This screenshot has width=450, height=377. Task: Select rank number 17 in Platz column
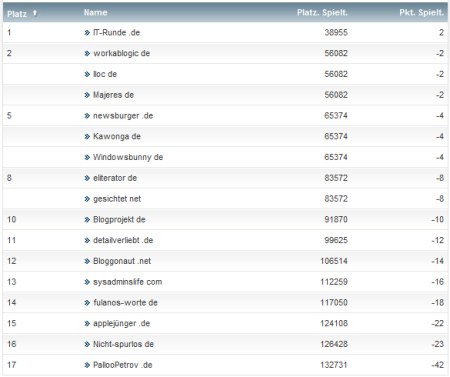tap(12, 365)
